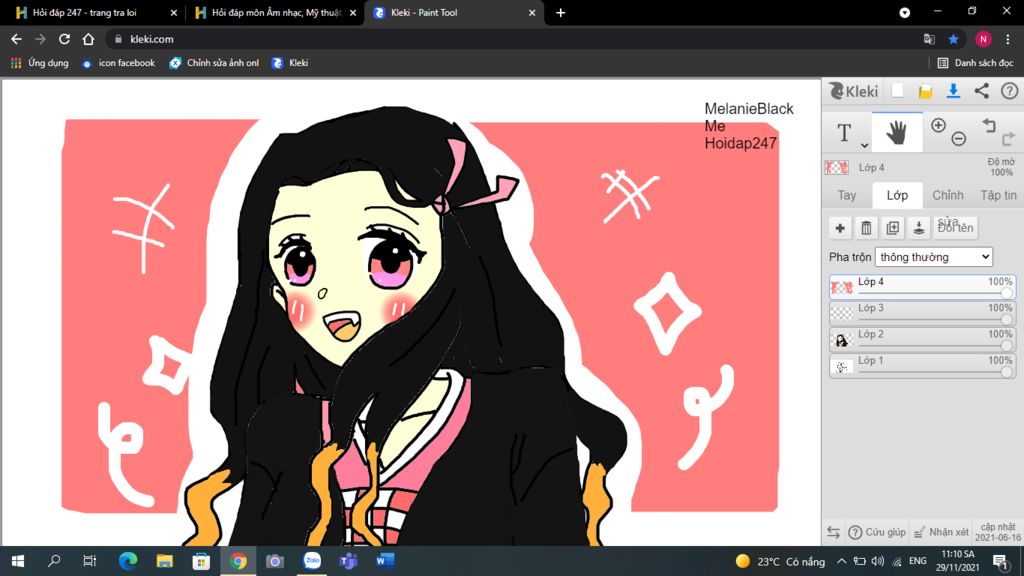1024x576 pixels.
Task: Open Chrome media control dropdown
Action: (904, 12)
